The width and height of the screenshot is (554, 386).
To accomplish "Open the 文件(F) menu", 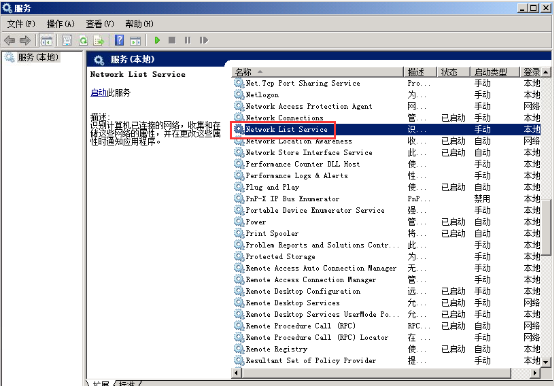I will coord(21,24).
